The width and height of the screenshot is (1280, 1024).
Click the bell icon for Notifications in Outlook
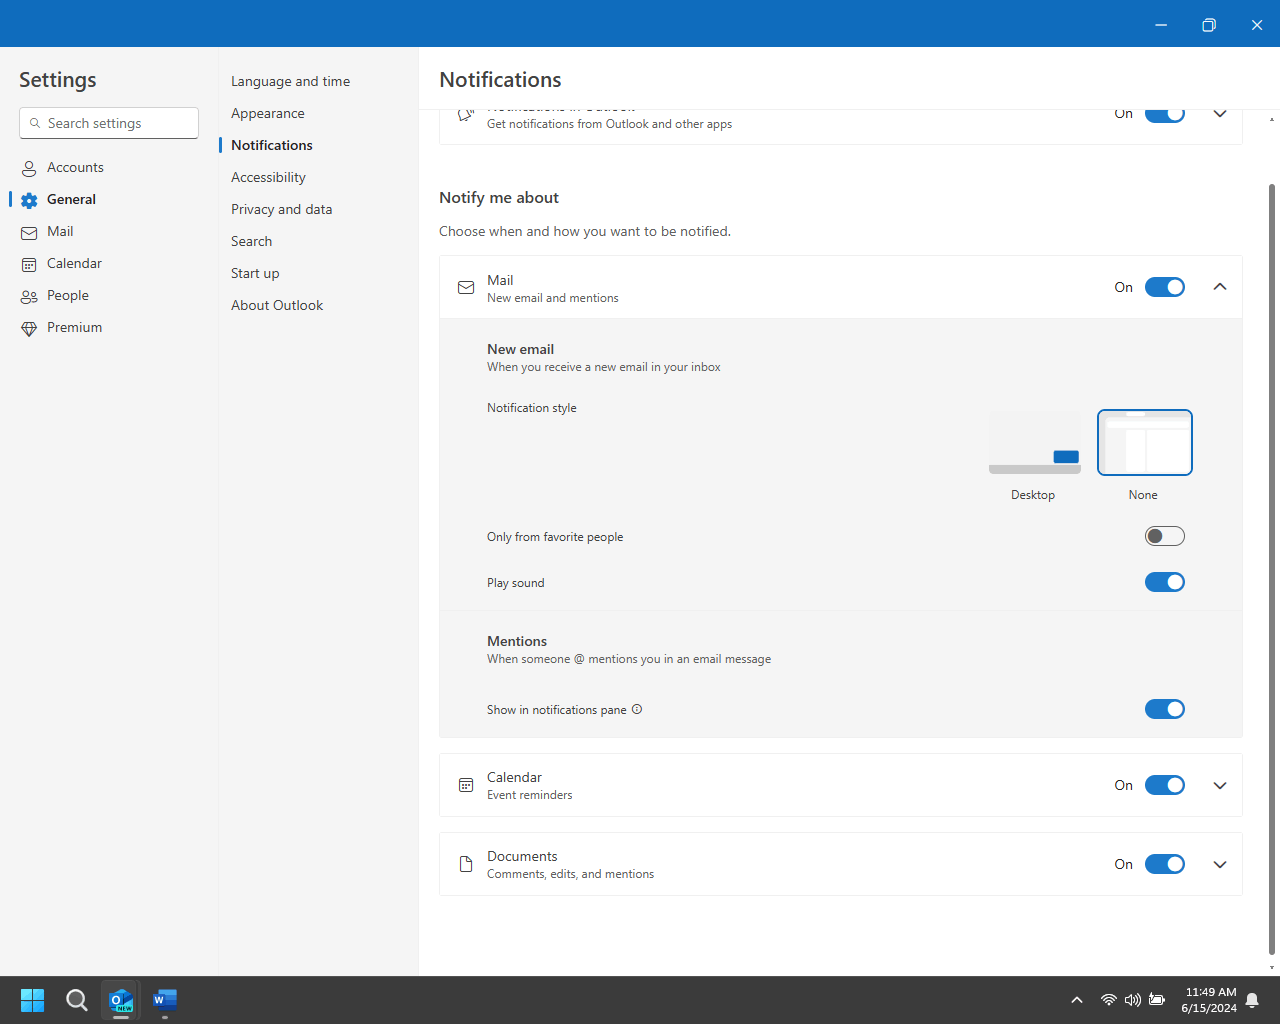465,114
